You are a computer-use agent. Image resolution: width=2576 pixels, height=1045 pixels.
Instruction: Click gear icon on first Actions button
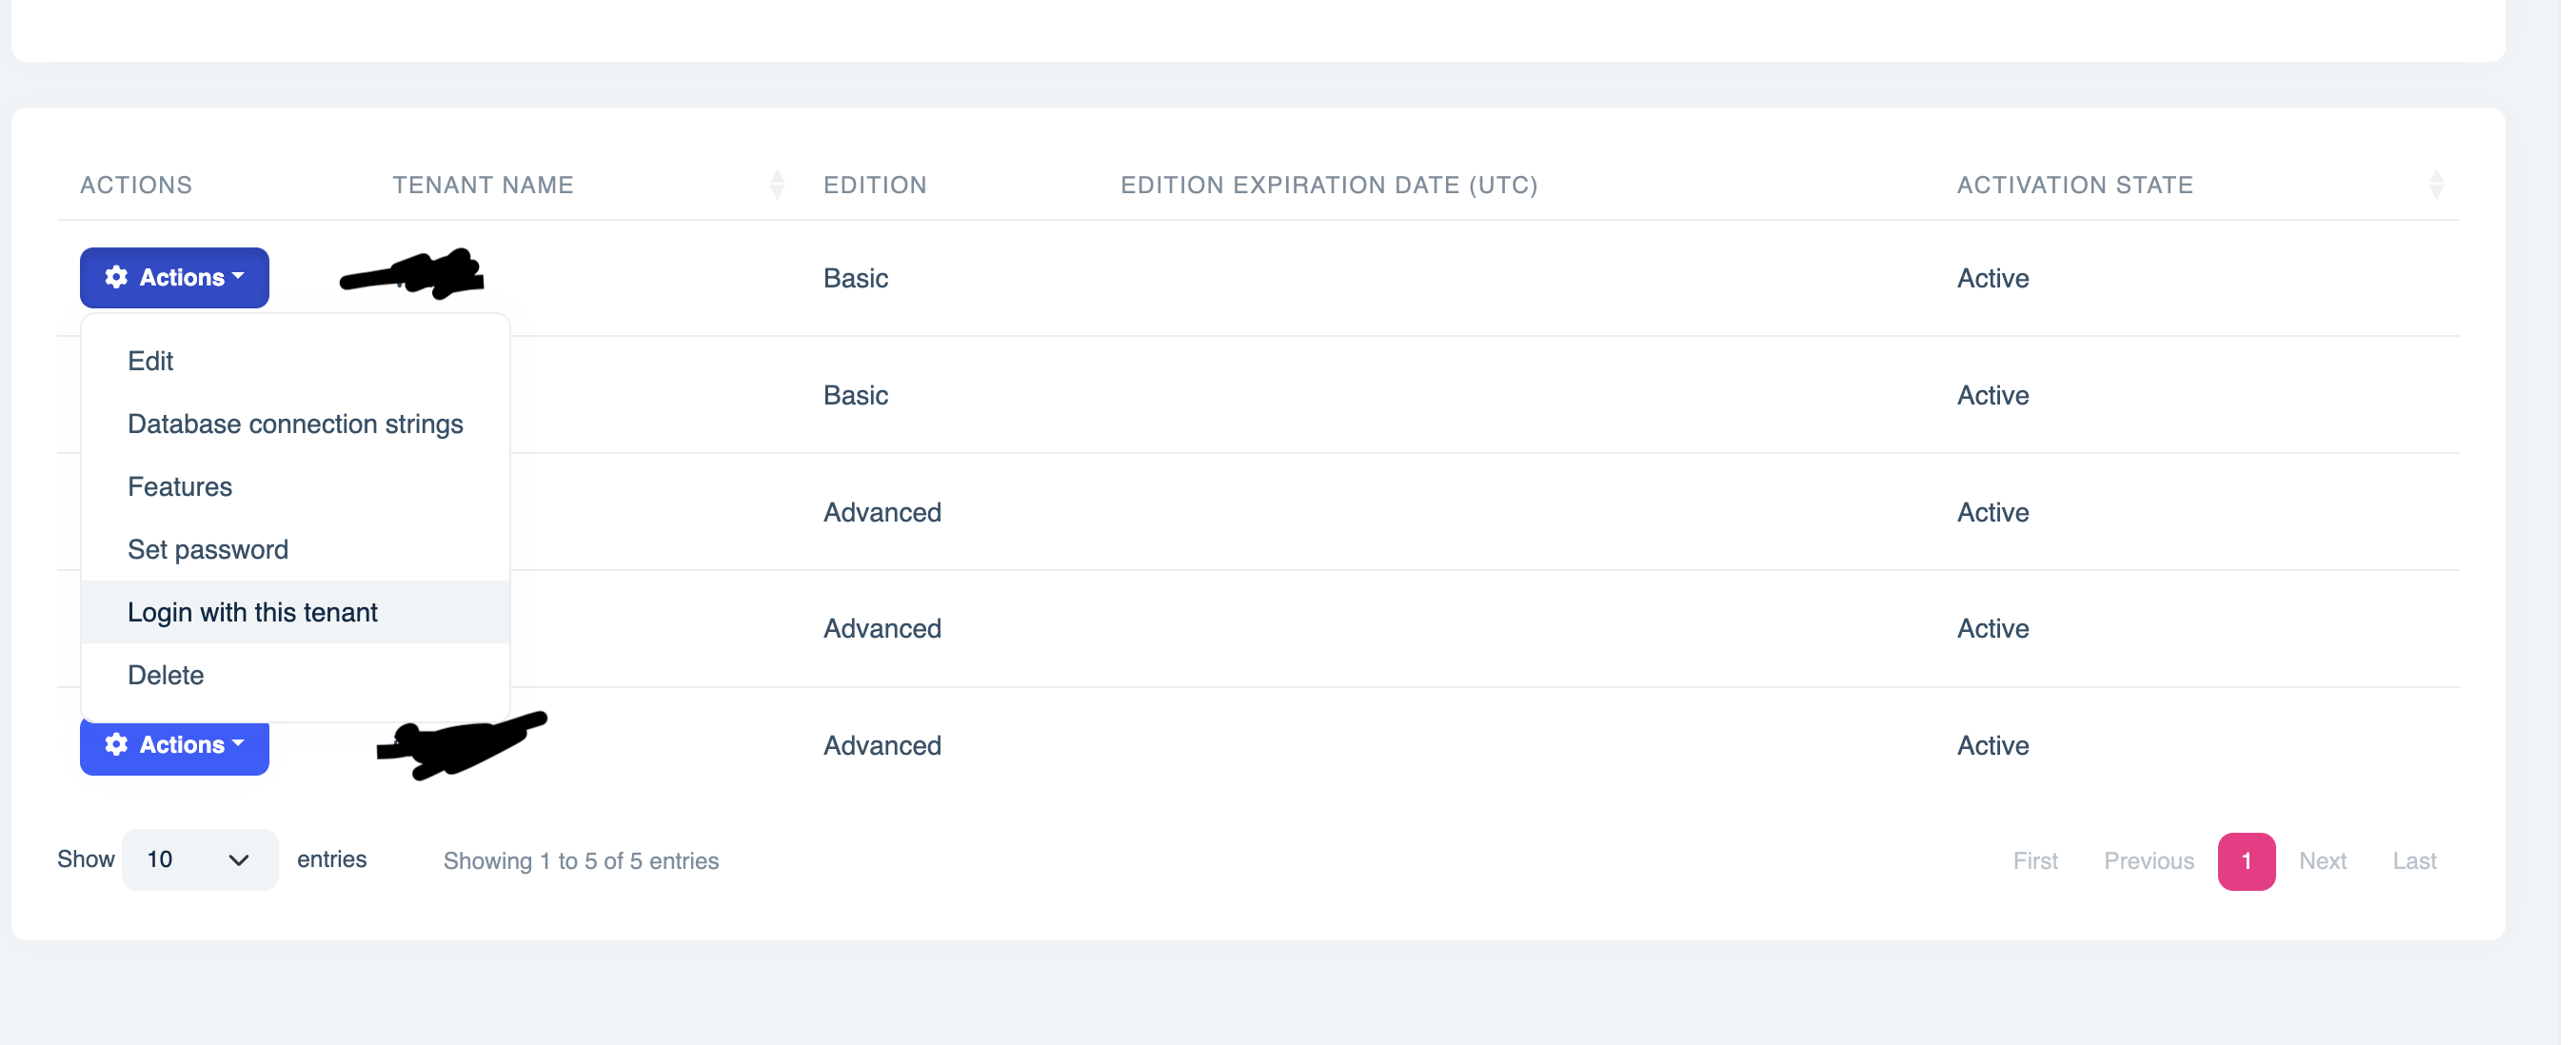coord(116,277)
